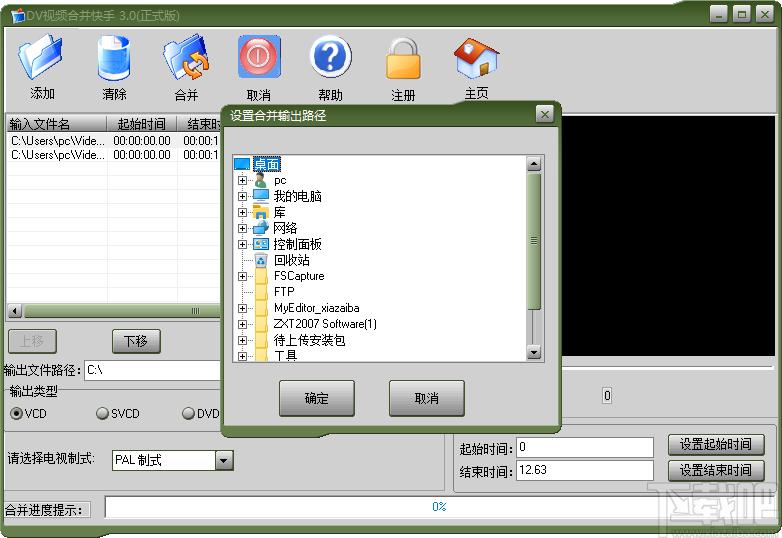Click the 结束时间 input field

coord(585,470)
